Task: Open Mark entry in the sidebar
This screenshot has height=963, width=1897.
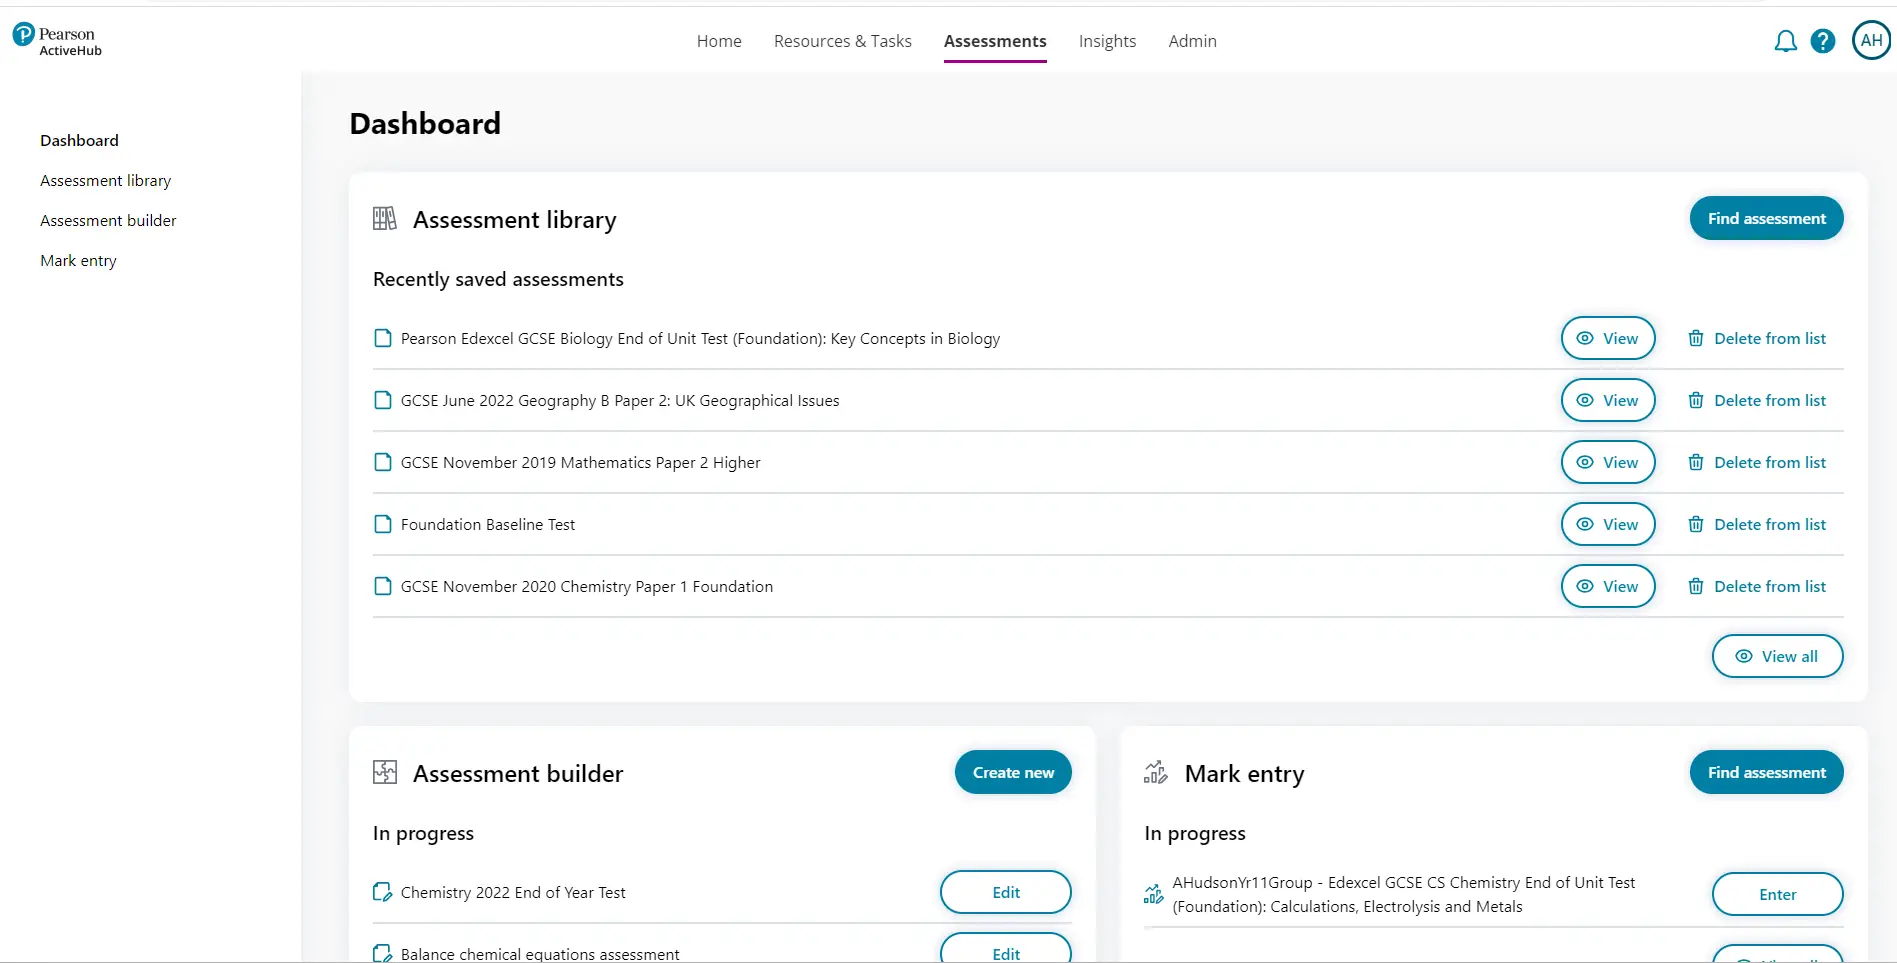Action: click(x=78, y=260)
